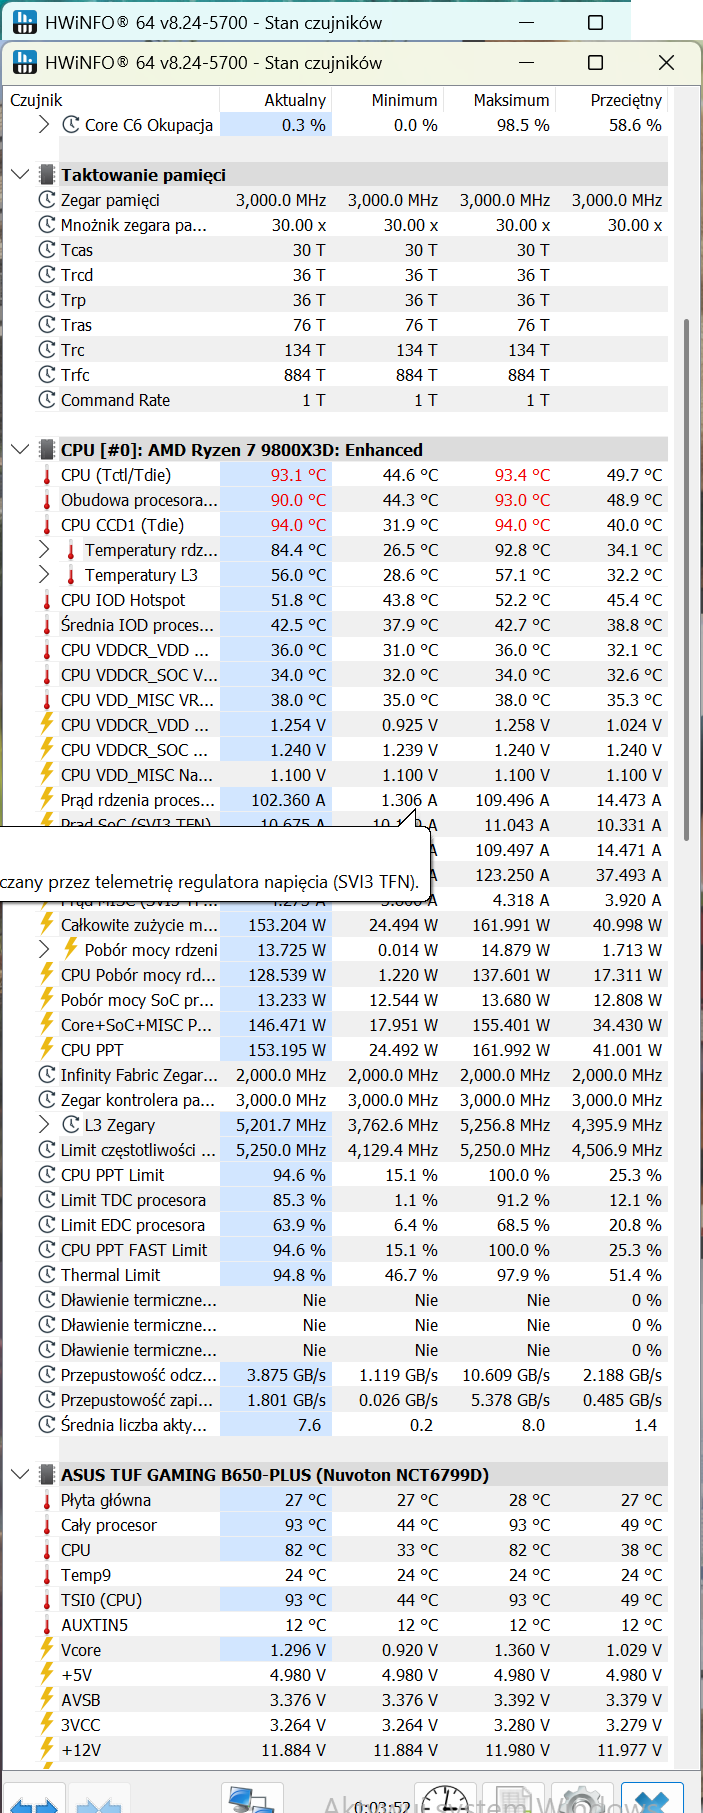703x1813 pixels.
Task: Click the lightning icon beside Prąd rdzenia proces...
Action: (x=46, y=800)
